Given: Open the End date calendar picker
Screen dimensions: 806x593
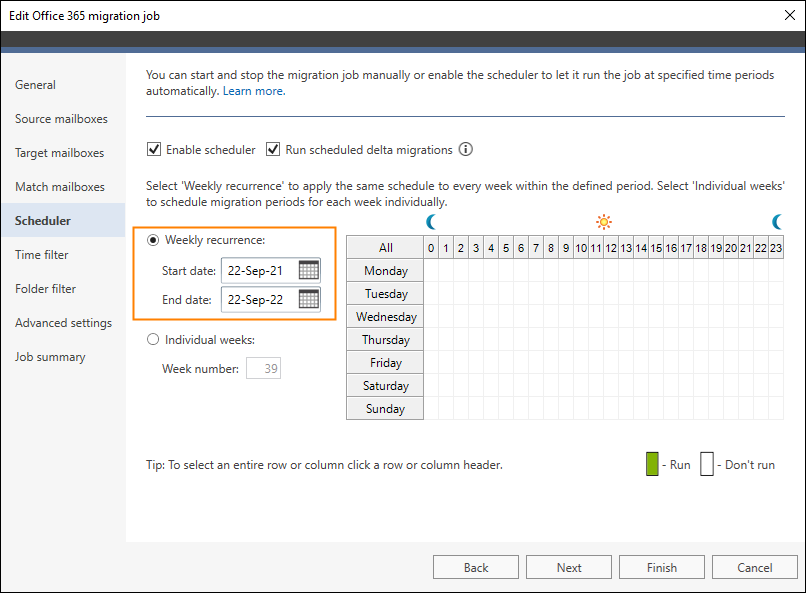Looking at the screenshot, I should [308, 299].
